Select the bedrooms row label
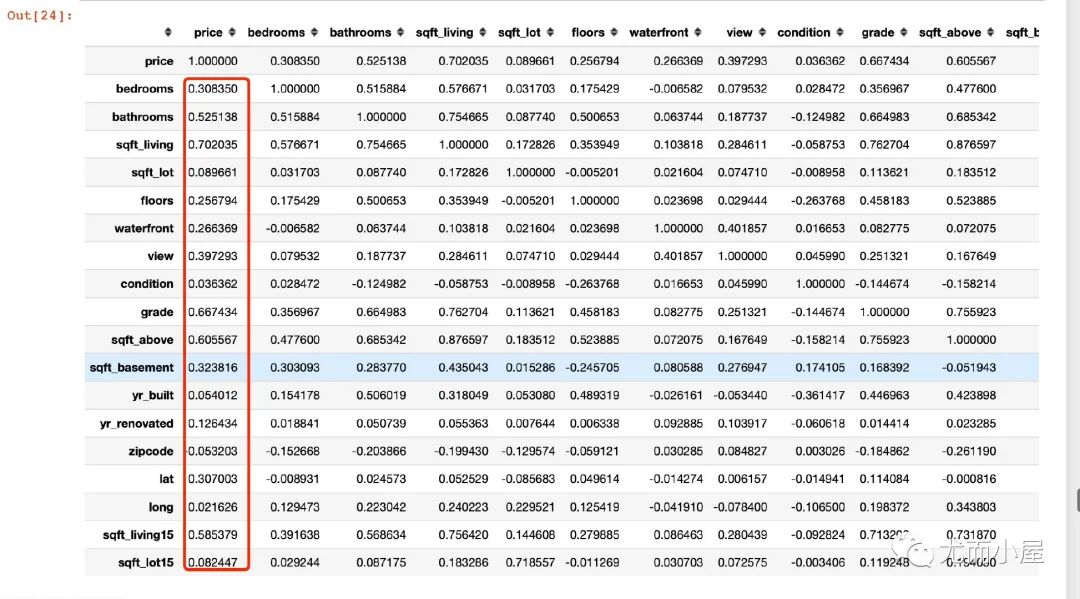Image resolution: width=1080 pixels, height=599 pixels. pos(145,89)
